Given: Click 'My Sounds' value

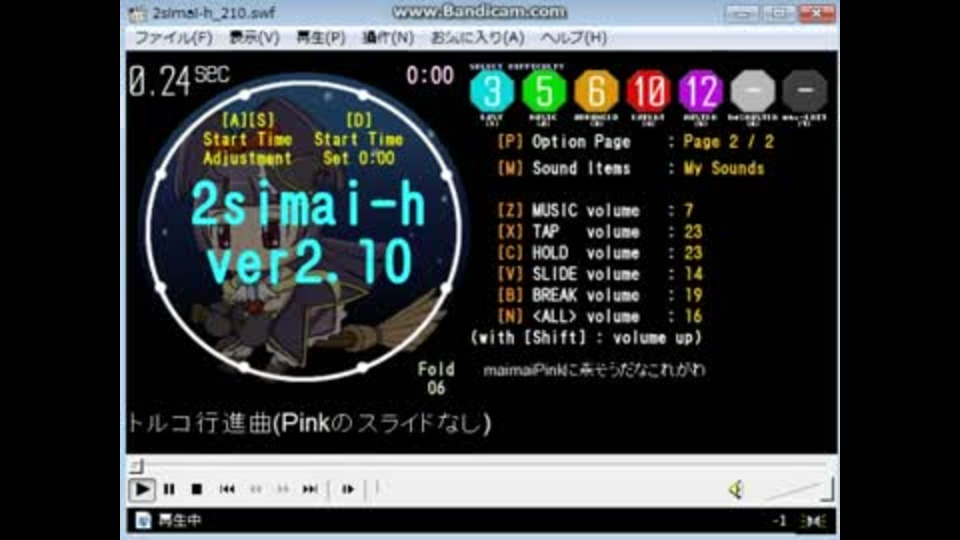Looking at the screenshot, I should (724, 168).
